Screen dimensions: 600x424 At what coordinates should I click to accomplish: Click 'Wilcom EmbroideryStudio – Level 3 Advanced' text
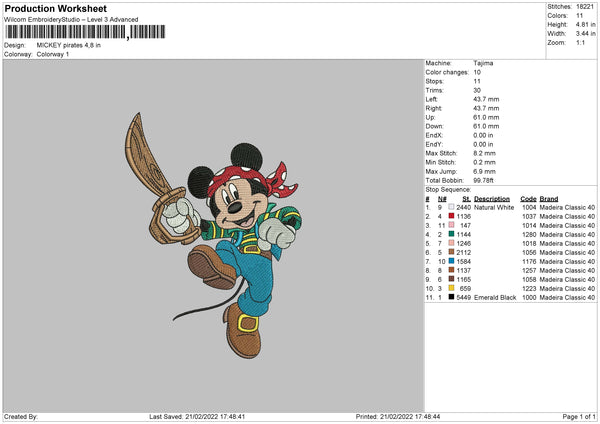click(71, 20)
